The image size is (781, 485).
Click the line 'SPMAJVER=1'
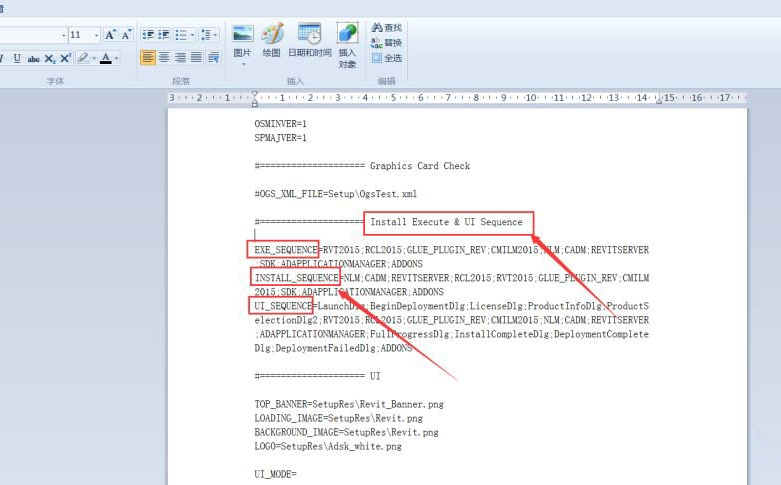(x=280, y=137)
